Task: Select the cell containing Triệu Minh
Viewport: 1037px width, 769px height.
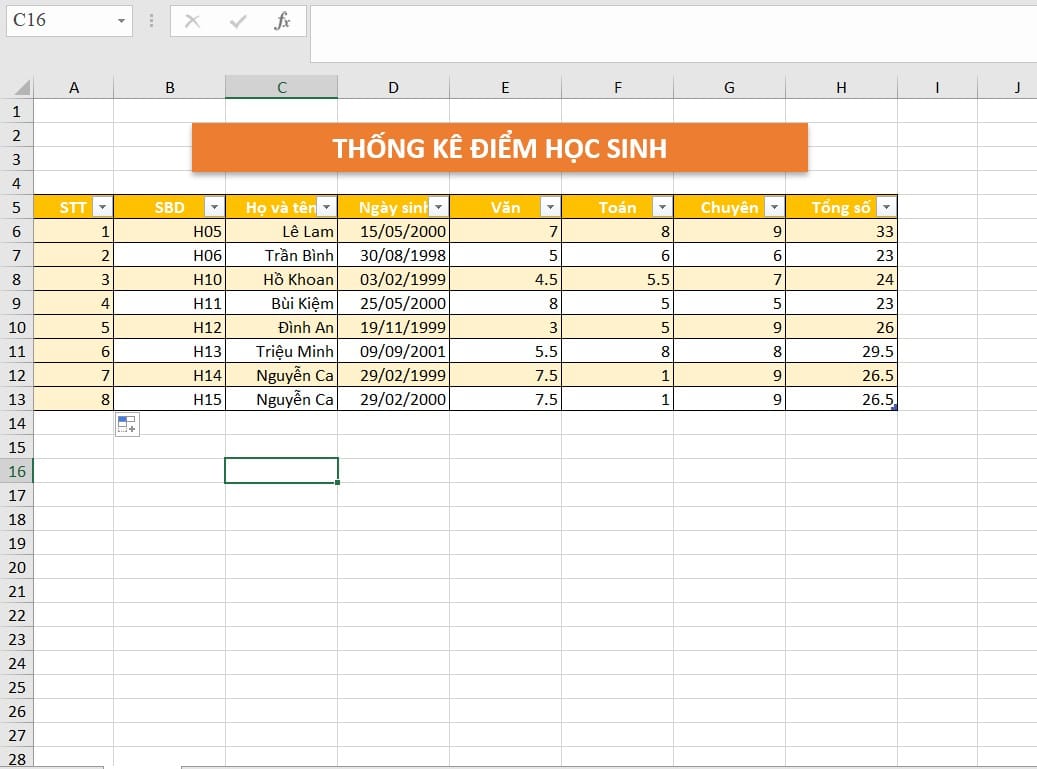Action: tap(282, 351)
